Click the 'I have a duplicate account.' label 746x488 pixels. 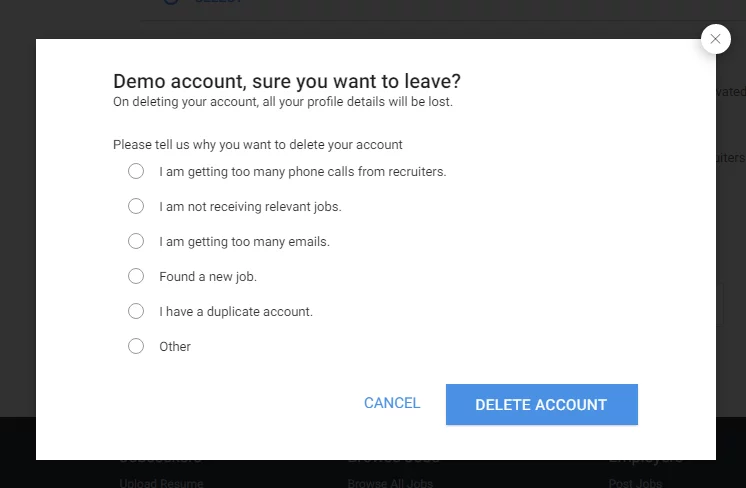tap(236, 312)
